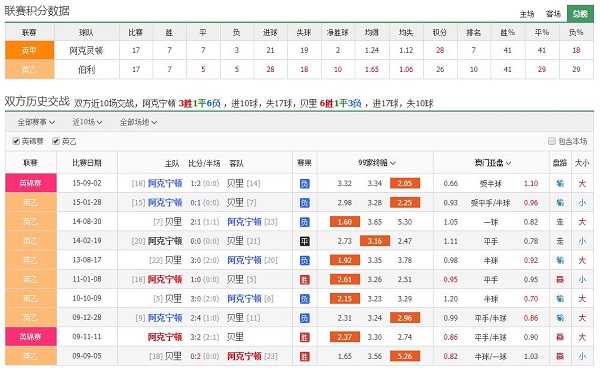Click the highlighted 2.96 odds cell
The height and width of the screenshot is (368, 600).
[x=405, y=318]
